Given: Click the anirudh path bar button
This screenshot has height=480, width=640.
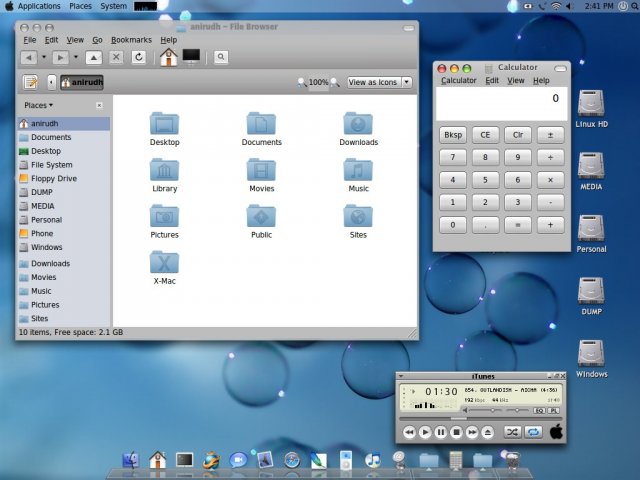Looking at the screenshot, I should click(x=82, y=82).
